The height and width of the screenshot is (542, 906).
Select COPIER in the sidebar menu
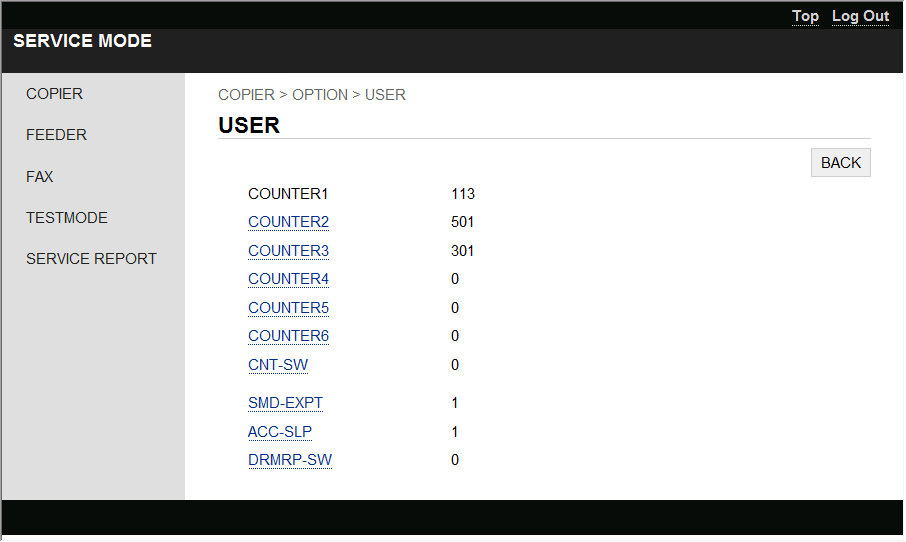point(54,94)
